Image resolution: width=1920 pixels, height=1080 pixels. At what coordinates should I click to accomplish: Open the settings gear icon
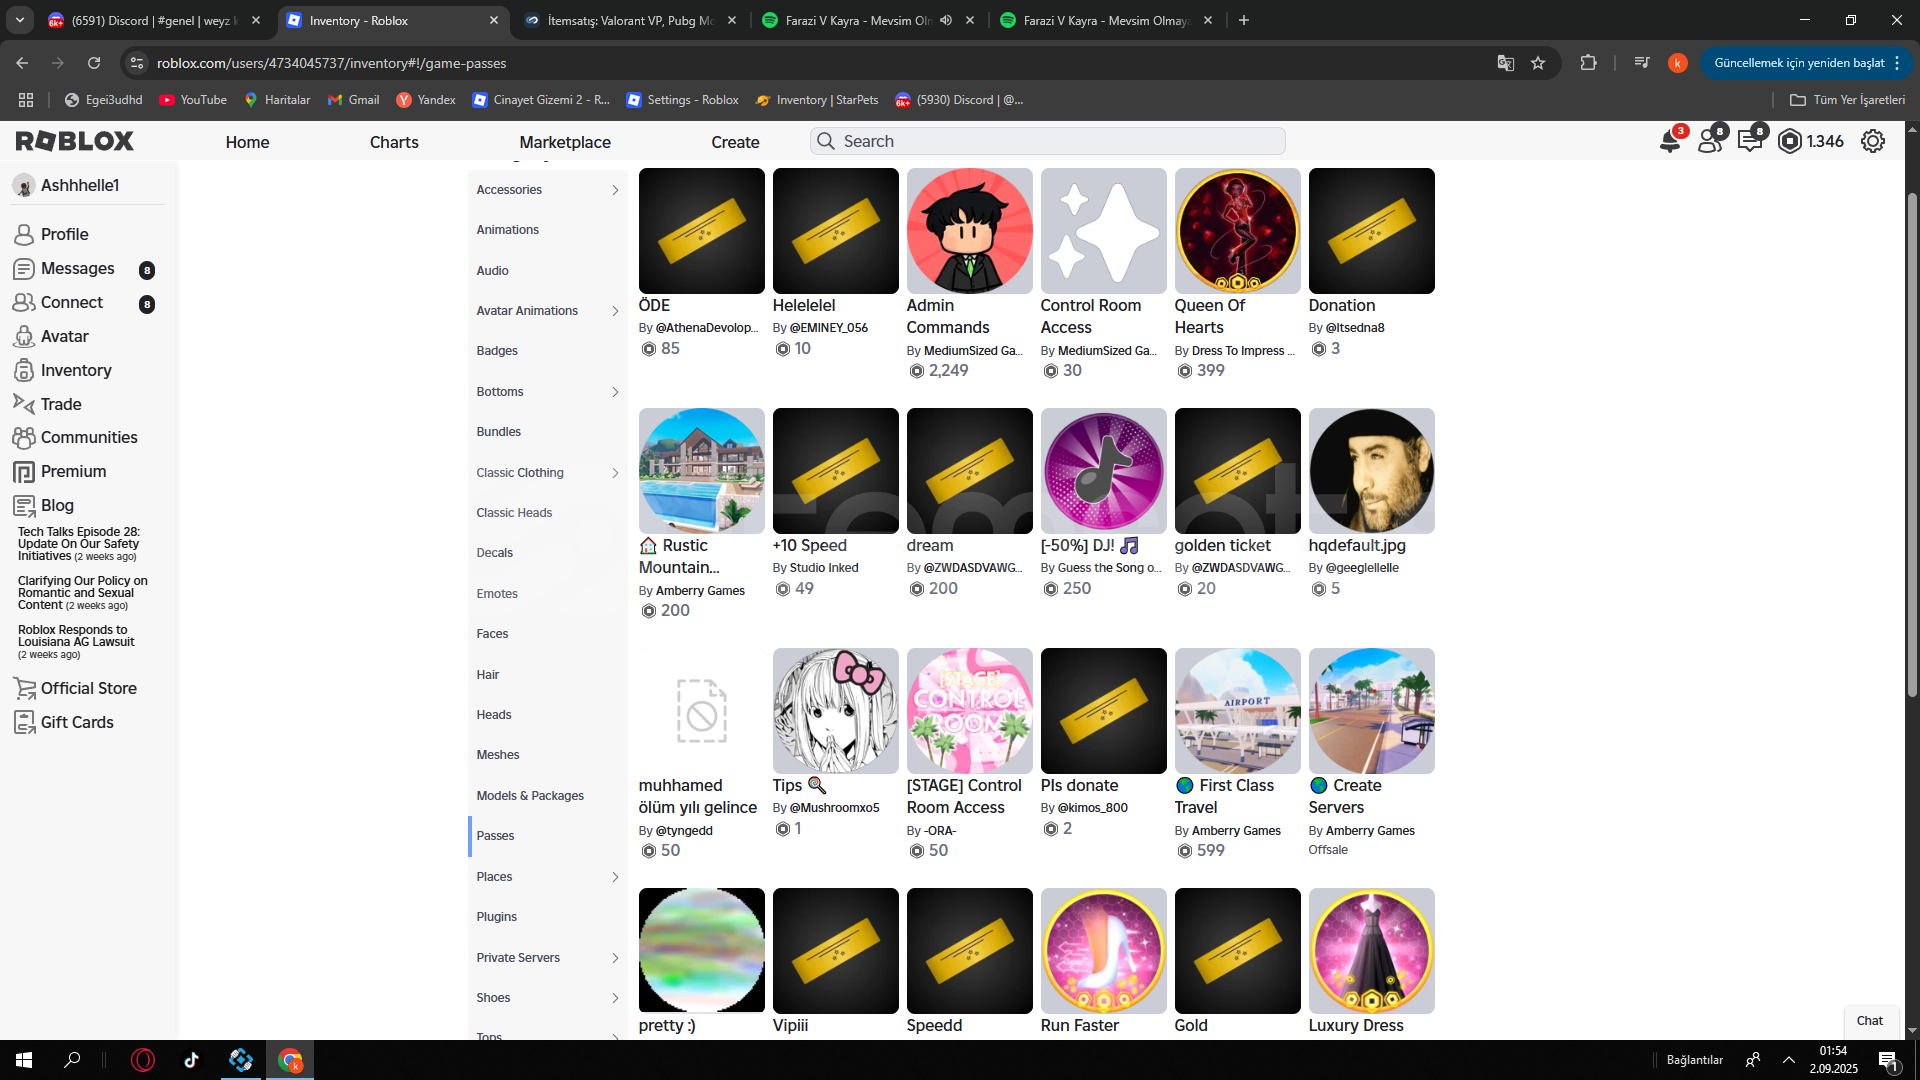point(1873,141)
